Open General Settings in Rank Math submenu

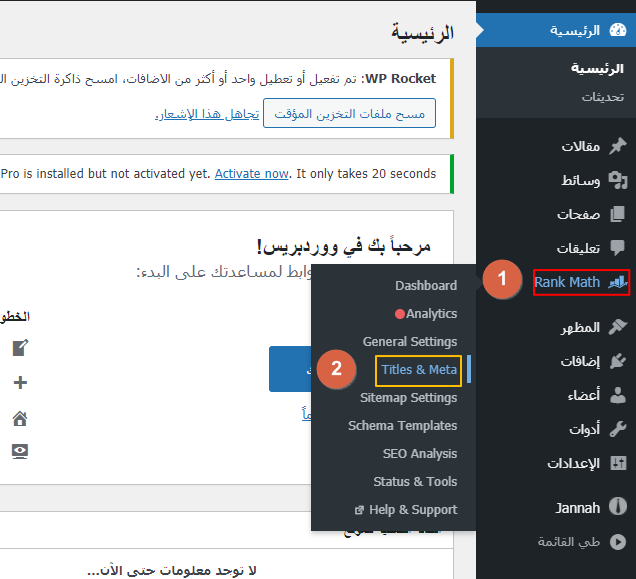pos(410,342)
